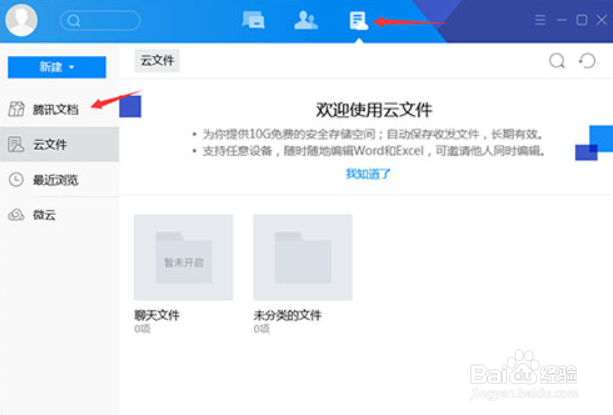Click the 最近浏览 clock icon

click(16, 180)
